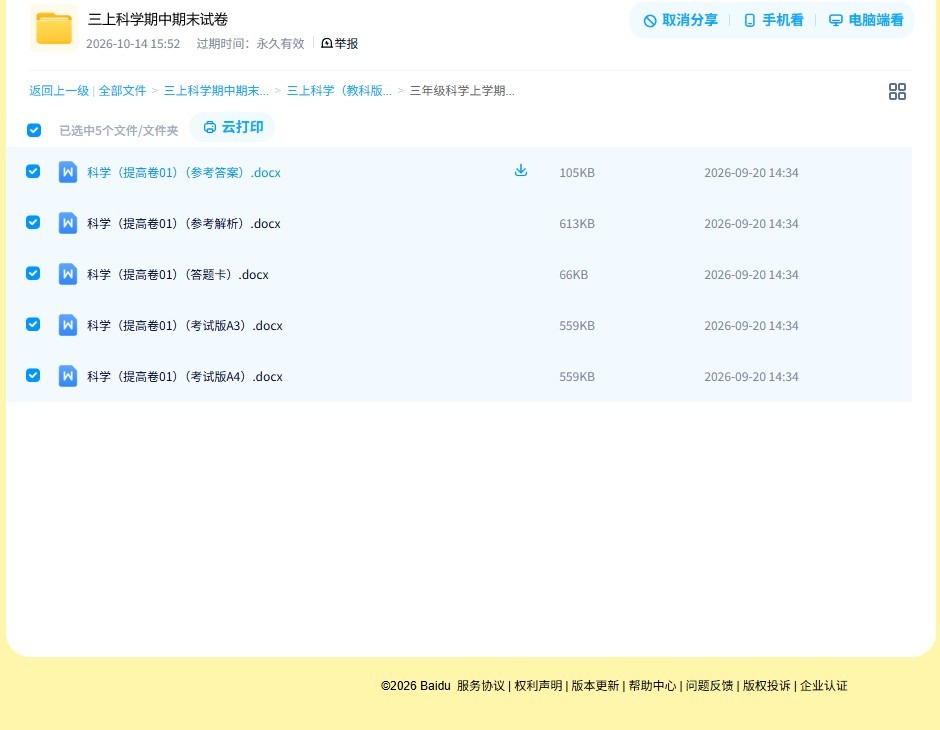Click the 版本更新 footer link
Screen dimensions: 940x730
595,686
